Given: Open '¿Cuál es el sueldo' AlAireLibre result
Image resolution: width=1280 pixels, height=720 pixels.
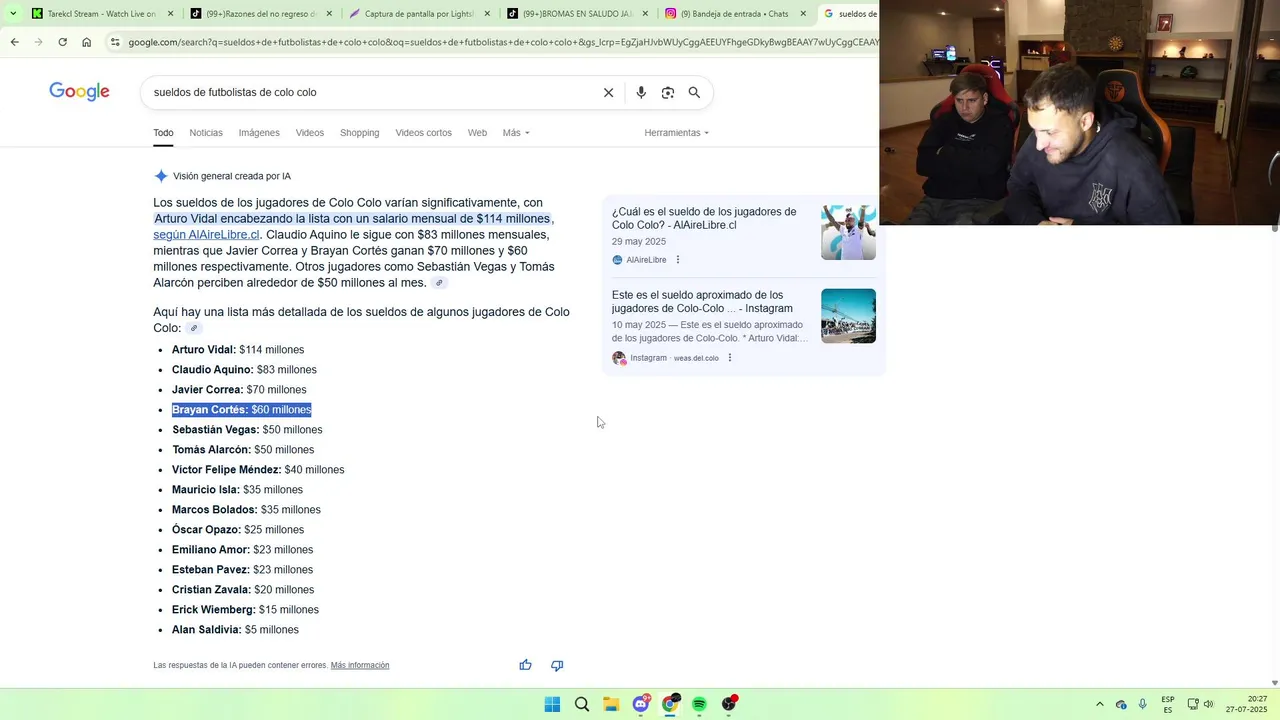Looking at the screenshot, I should pyautogui.click(x=704, y=218).
